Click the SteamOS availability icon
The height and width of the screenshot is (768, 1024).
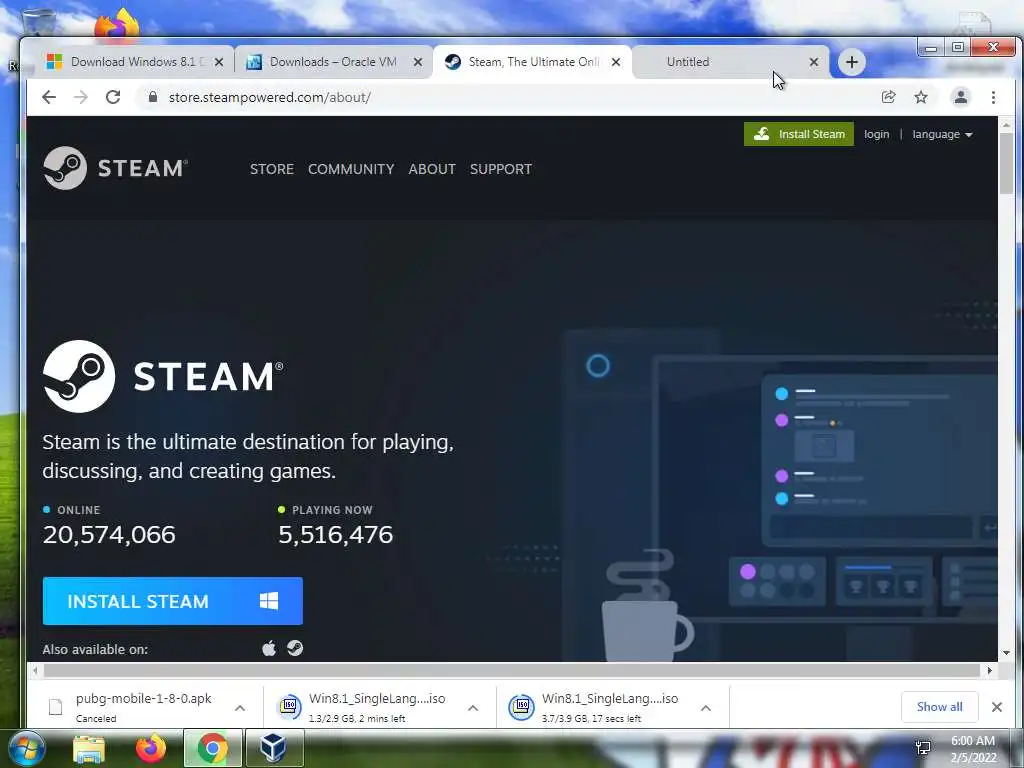pyautogui.click(x=295, y=648)
